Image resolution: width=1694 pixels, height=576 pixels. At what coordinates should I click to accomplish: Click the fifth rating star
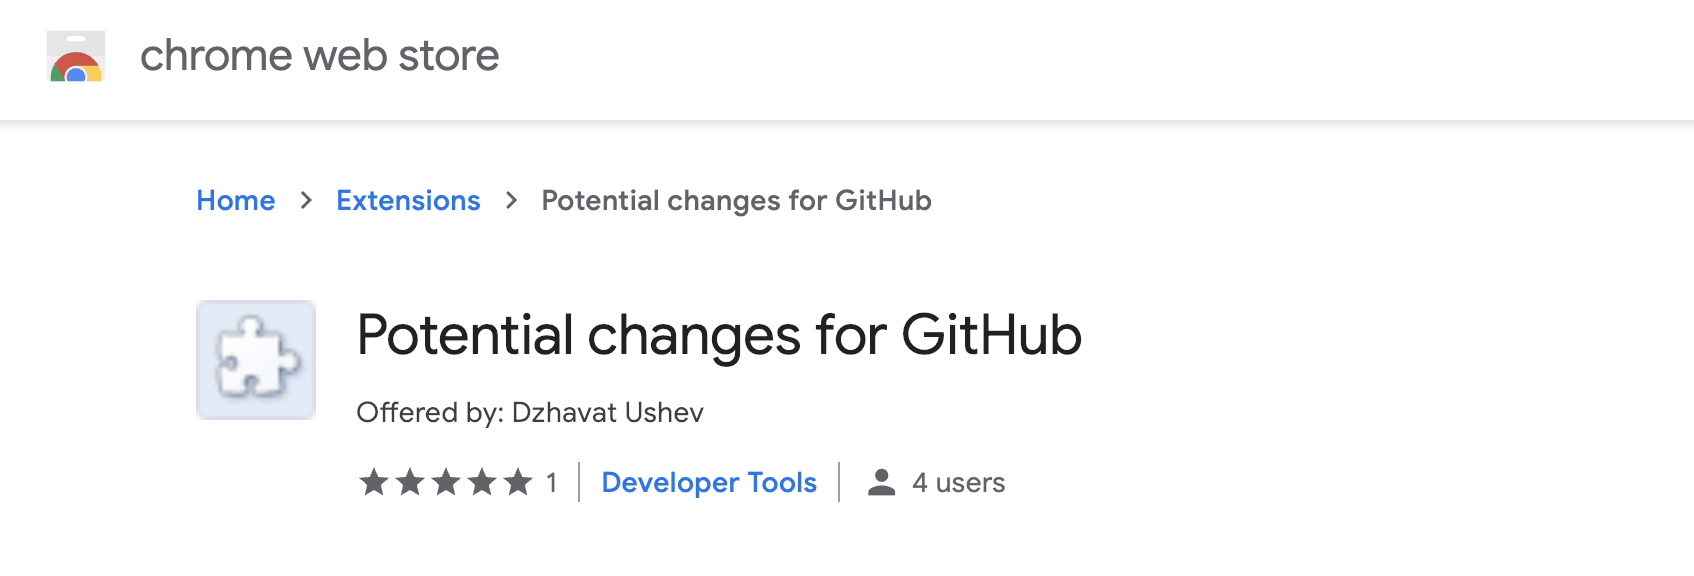point(518,483)
